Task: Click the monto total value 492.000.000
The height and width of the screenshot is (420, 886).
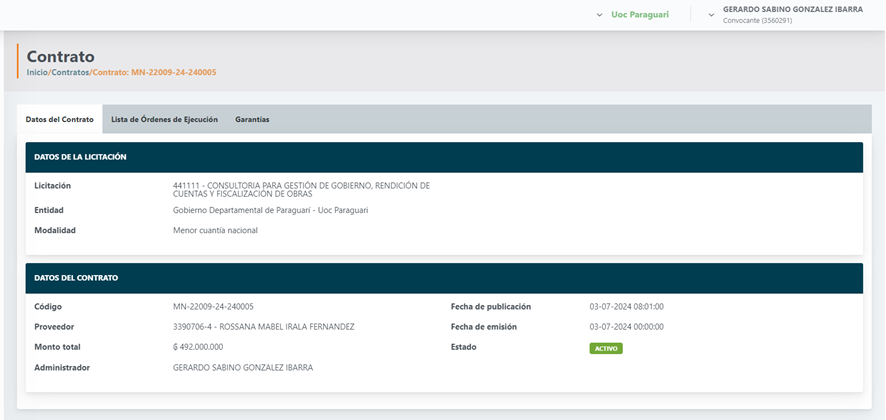Action: point(198,347)
